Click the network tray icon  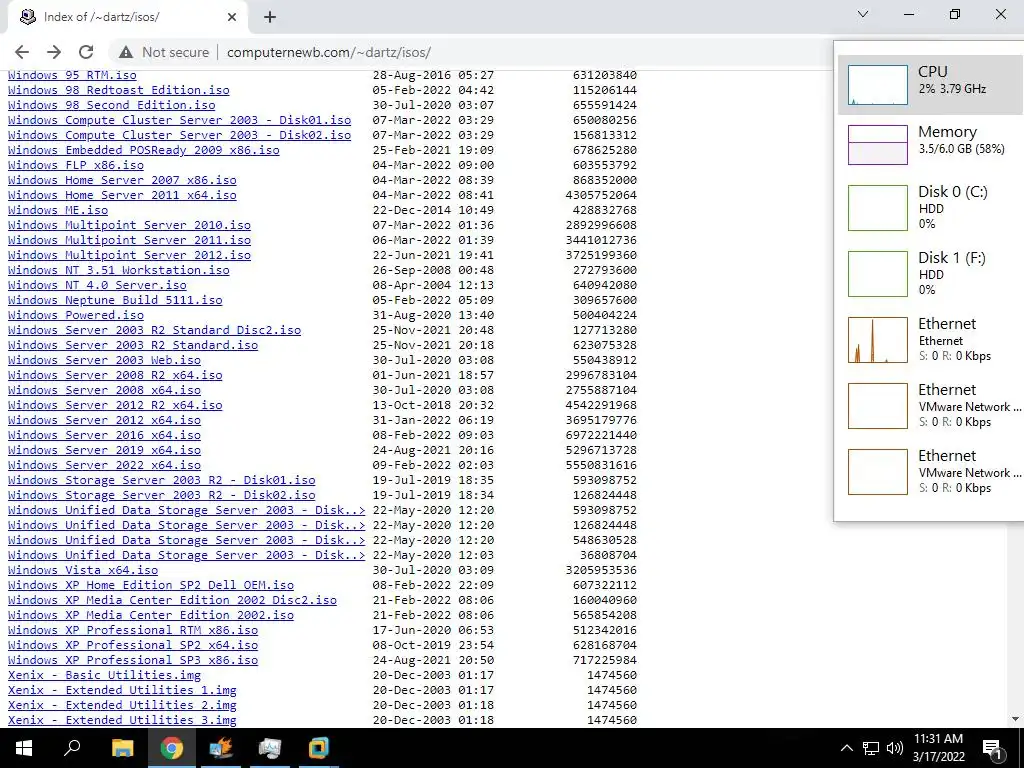[x=871, y=748]
